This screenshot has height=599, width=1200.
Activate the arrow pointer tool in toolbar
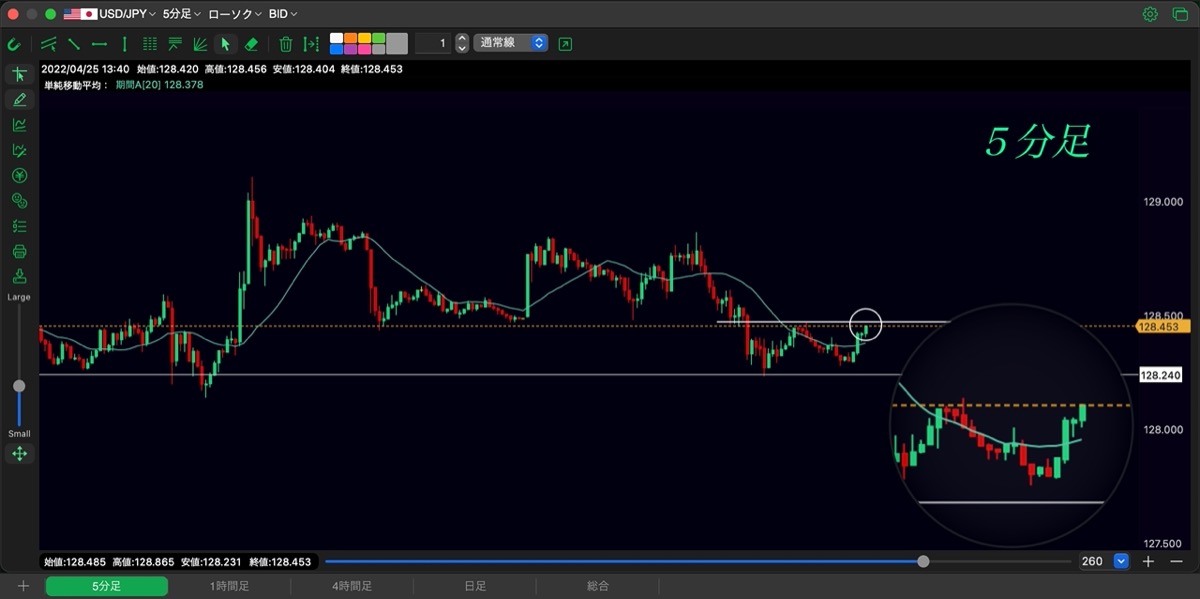[x=225, y=44]
